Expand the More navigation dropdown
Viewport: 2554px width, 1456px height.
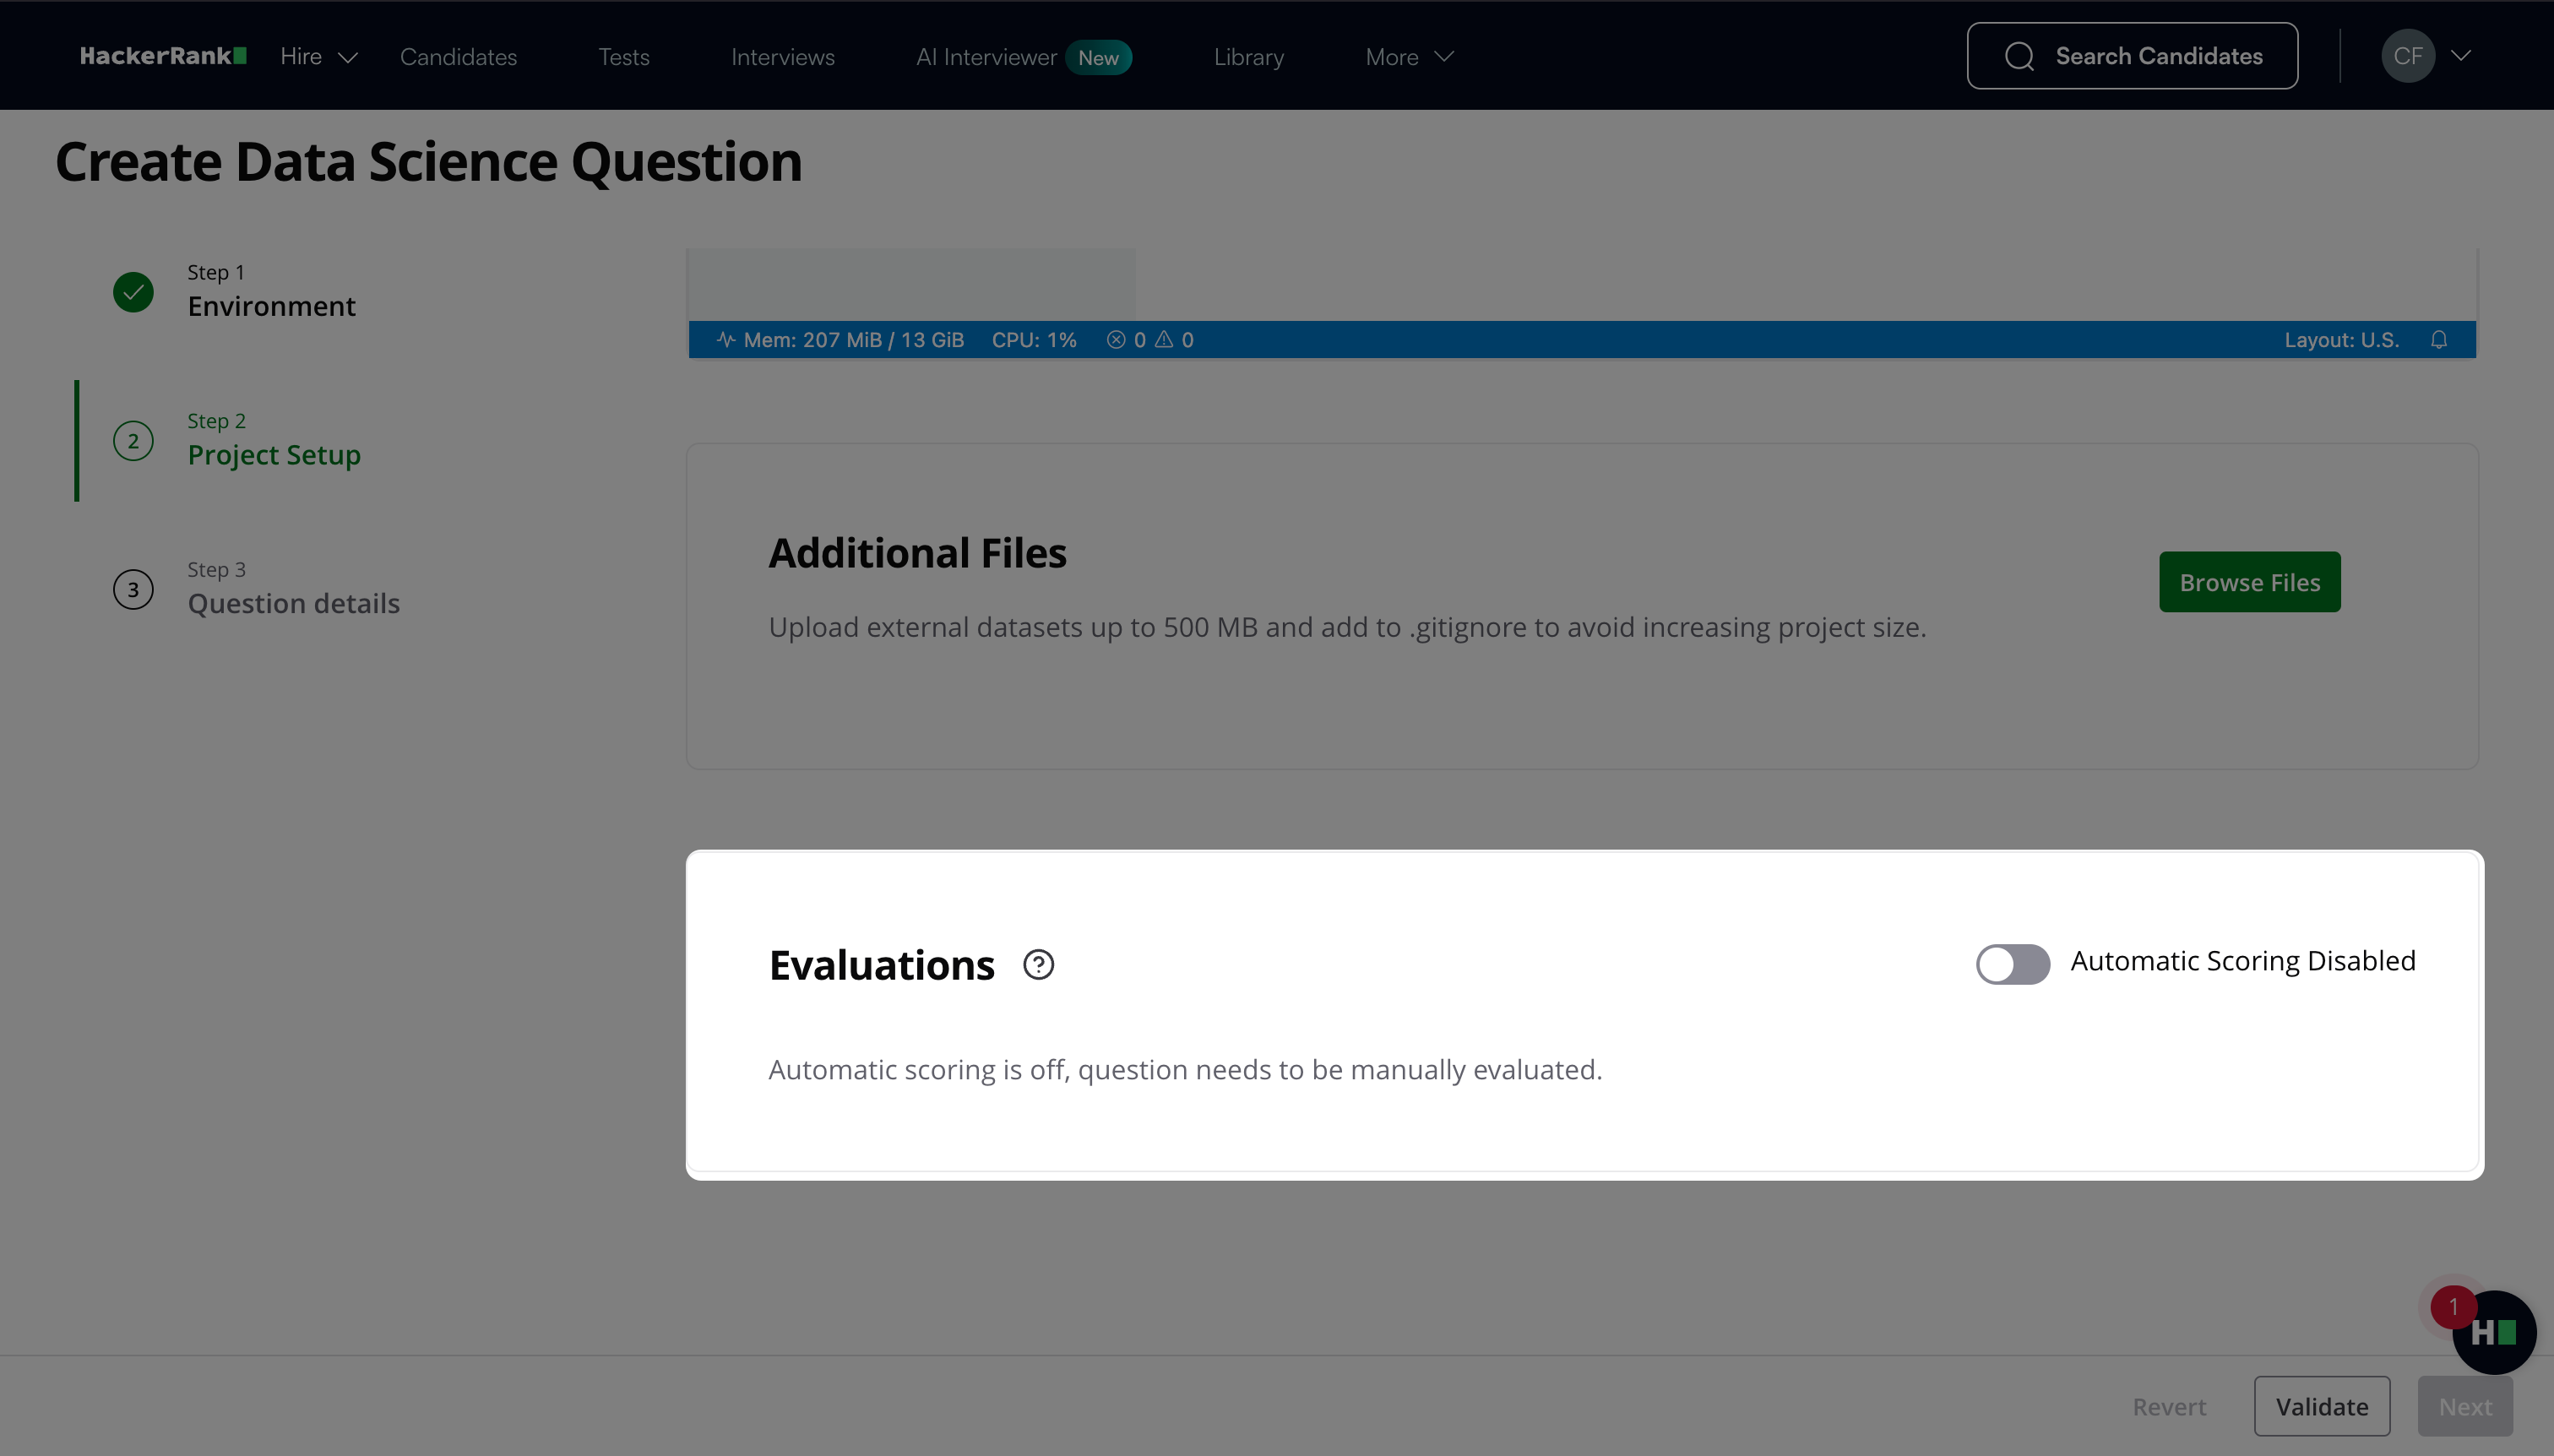1408,57
